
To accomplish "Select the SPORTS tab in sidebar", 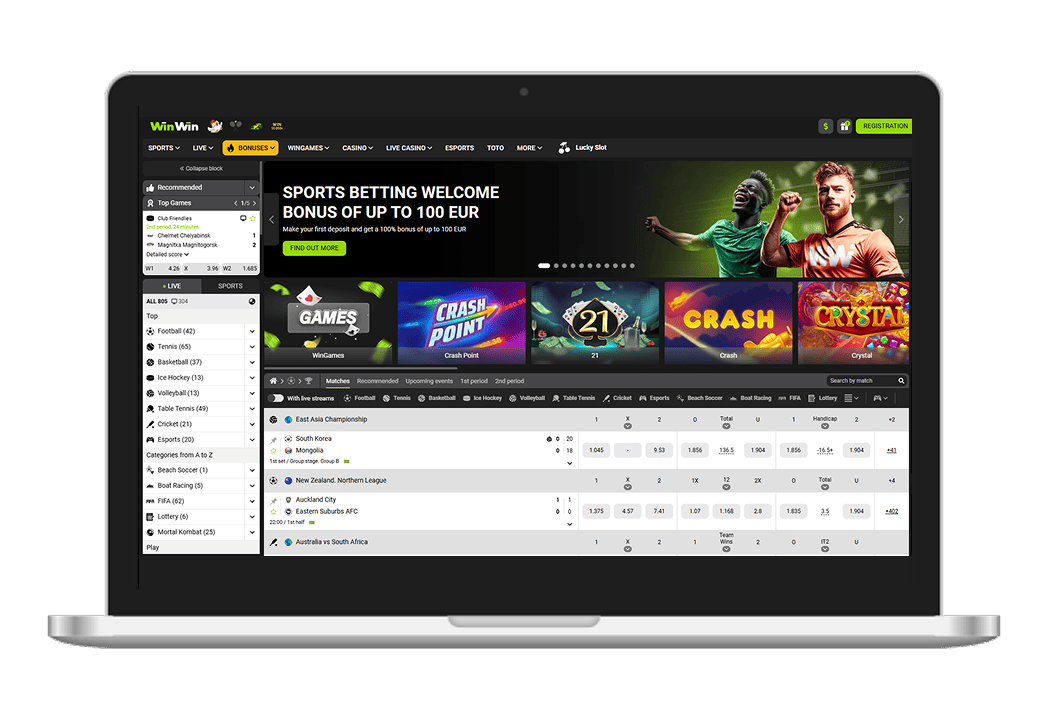I will click(230, 286).
